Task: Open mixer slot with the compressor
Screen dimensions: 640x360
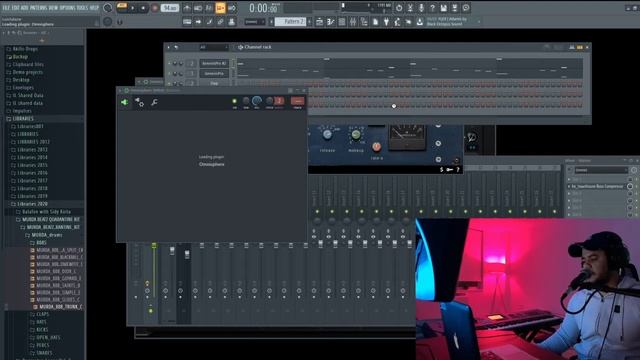Action: pyautogui.click(x=597, y=187)
